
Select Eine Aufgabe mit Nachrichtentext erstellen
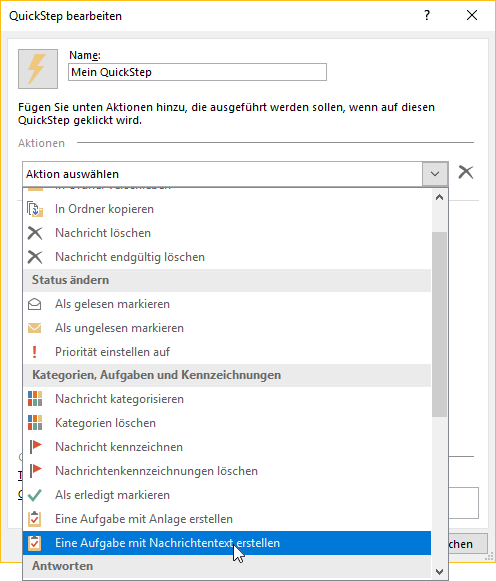click(227, 543)
